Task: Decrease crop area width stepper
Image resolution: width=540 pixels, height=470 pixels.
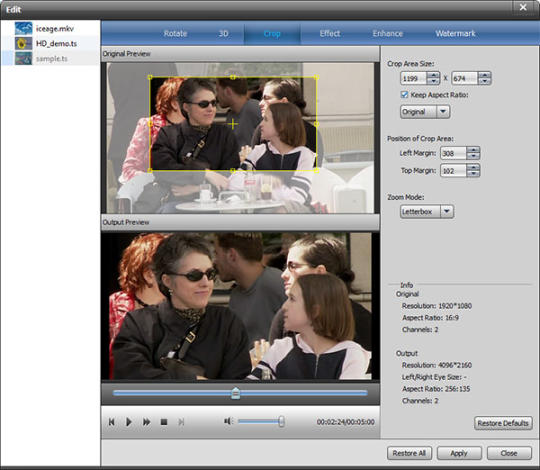Action: click(x=433, y=82)
